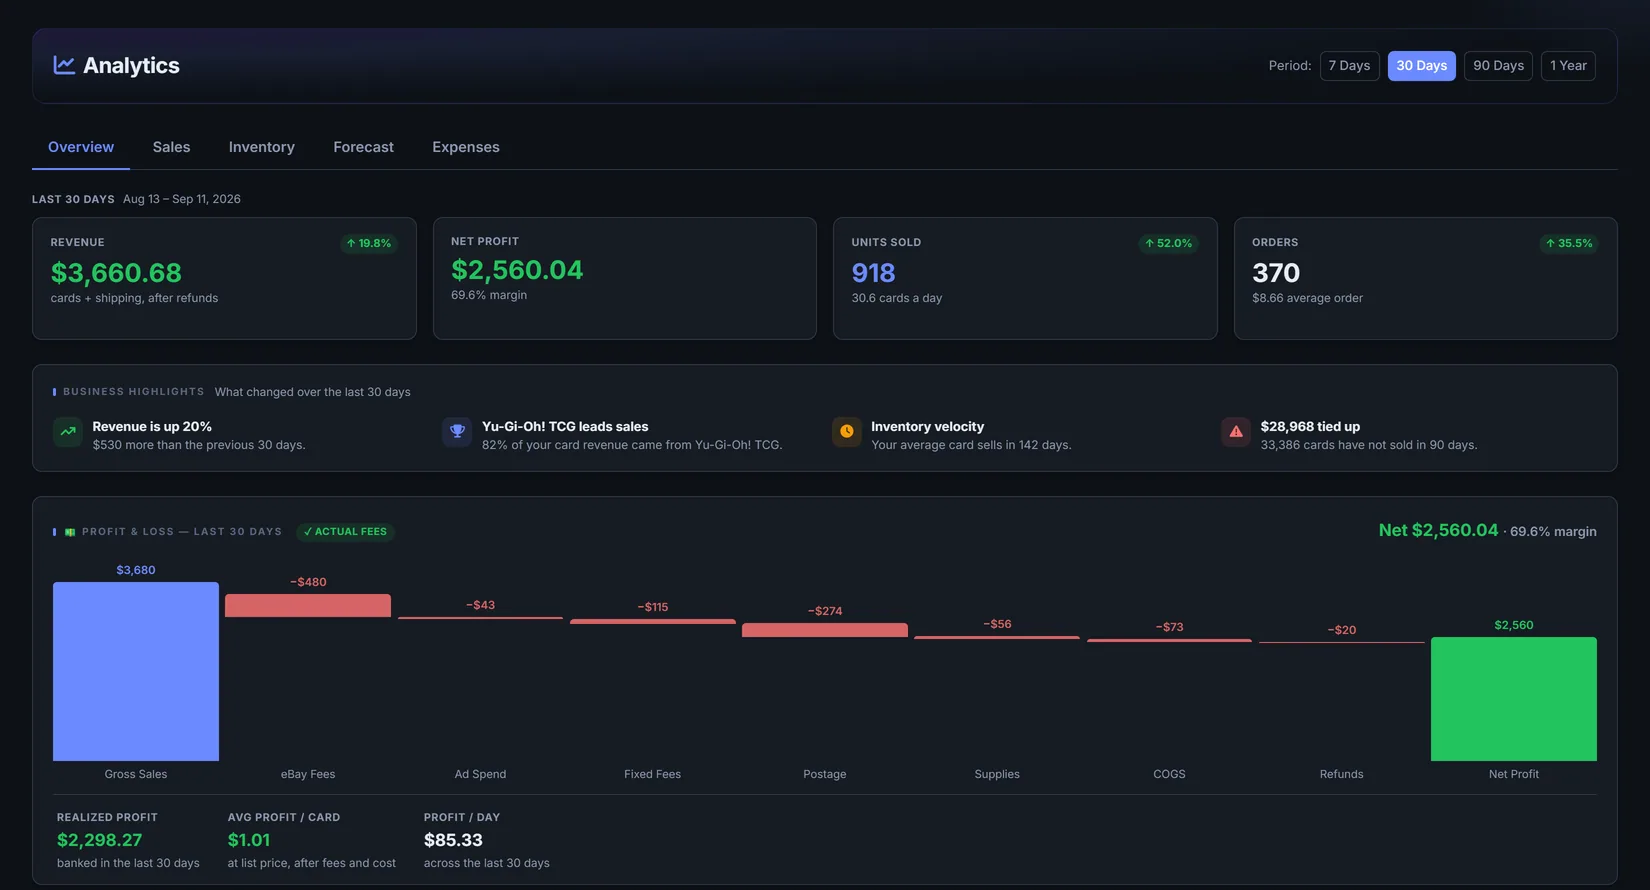The height and width of the screenshot is (890, 1650).
Task: Switch to the Sales tab
Action: tap(171, 147)
